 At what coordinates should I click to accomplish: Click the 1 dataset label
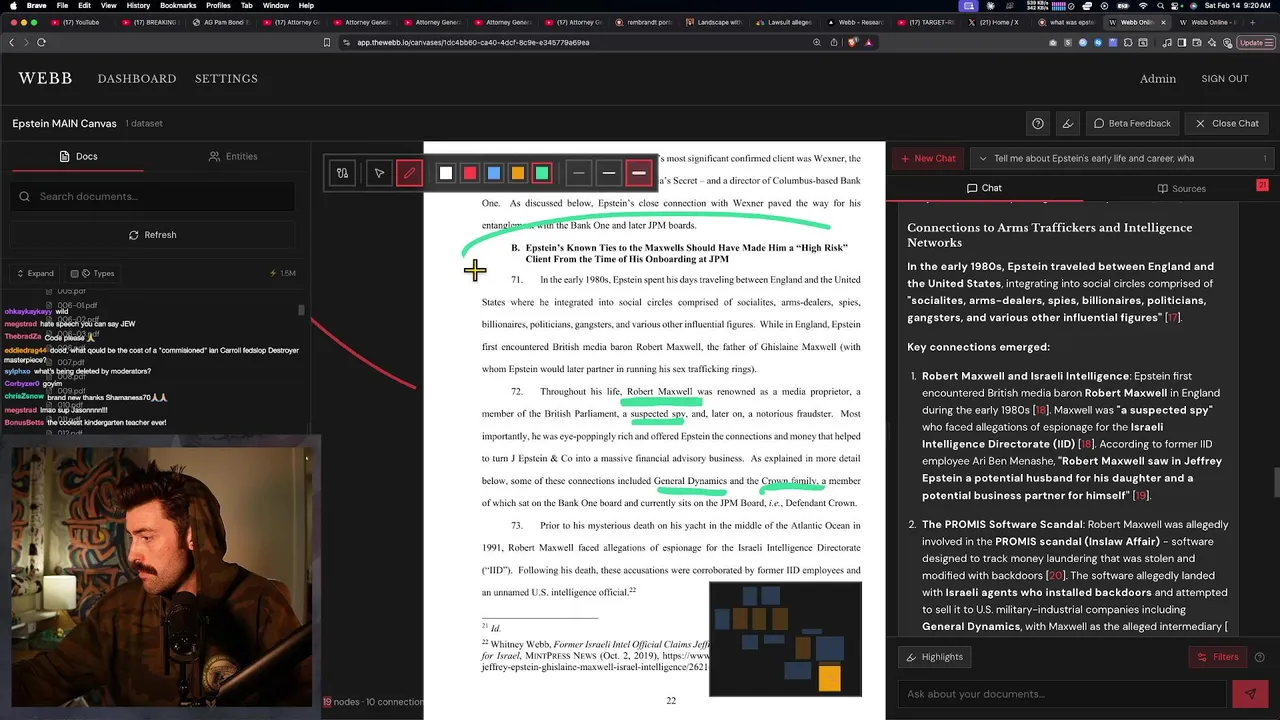click(144, 123)
